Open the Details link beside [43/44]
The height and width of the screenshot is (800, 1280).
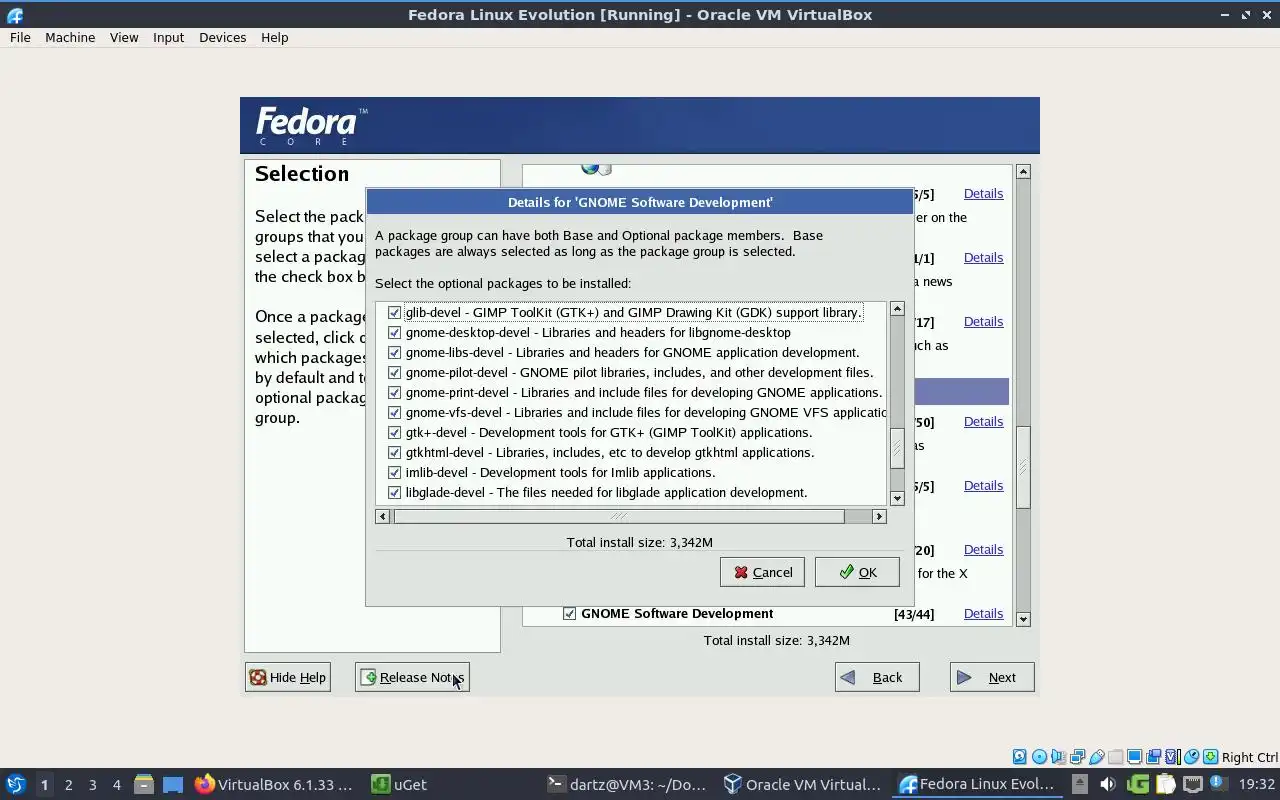[x=983, y=613]
